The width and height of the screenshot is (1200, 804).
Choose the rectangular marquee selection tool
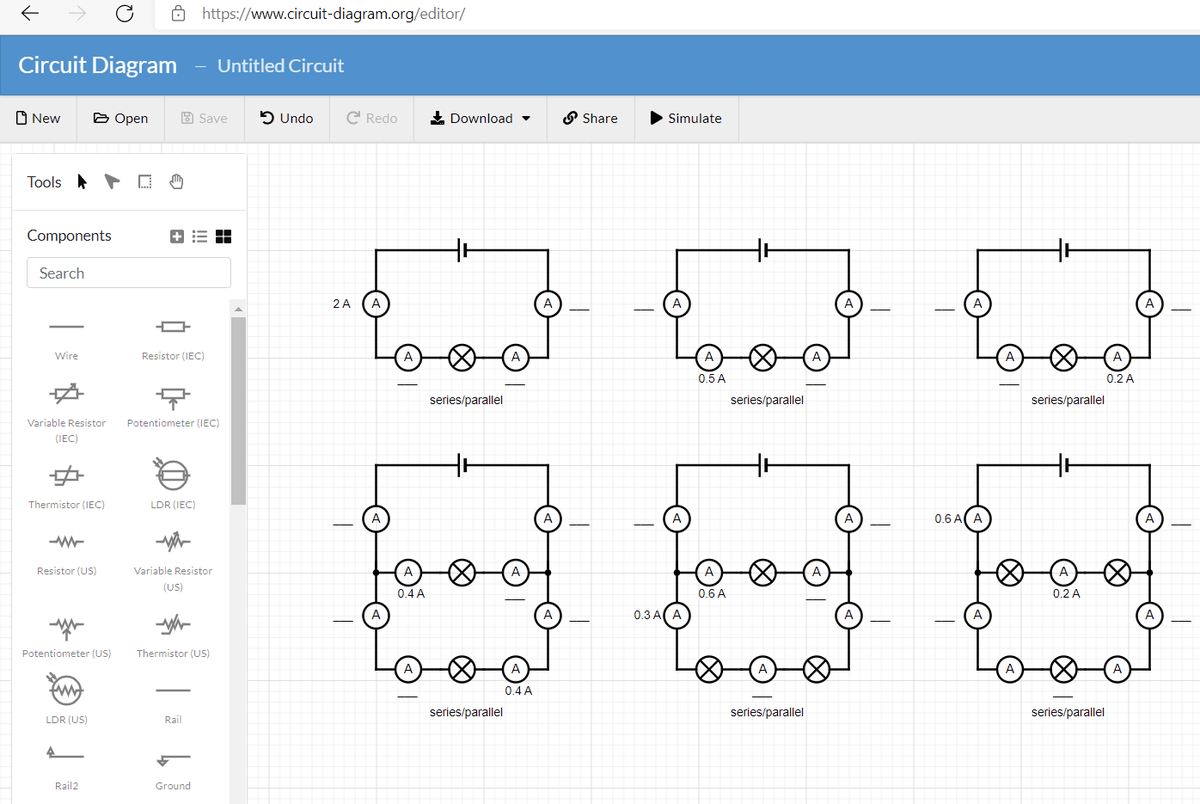(144, 182)
